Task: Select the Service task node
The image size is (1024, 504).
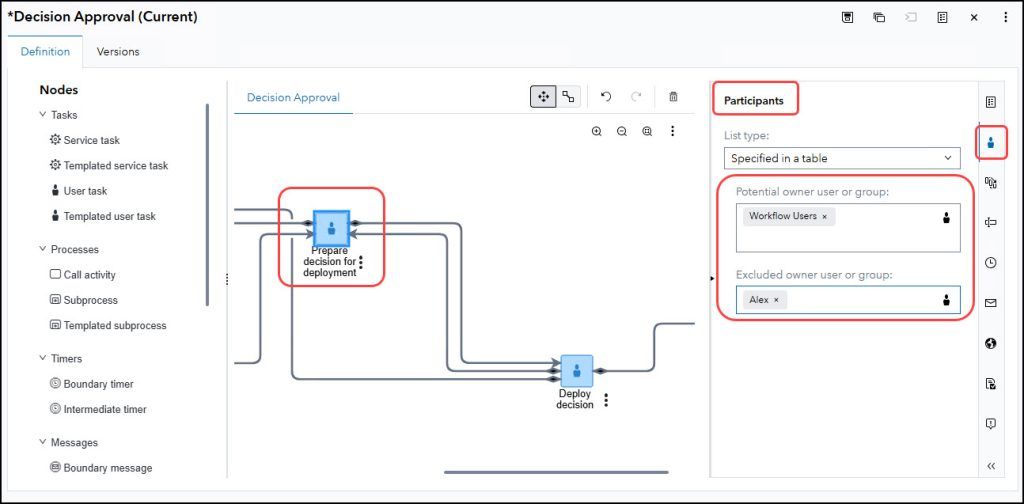Action: click(x=85, y=140)
